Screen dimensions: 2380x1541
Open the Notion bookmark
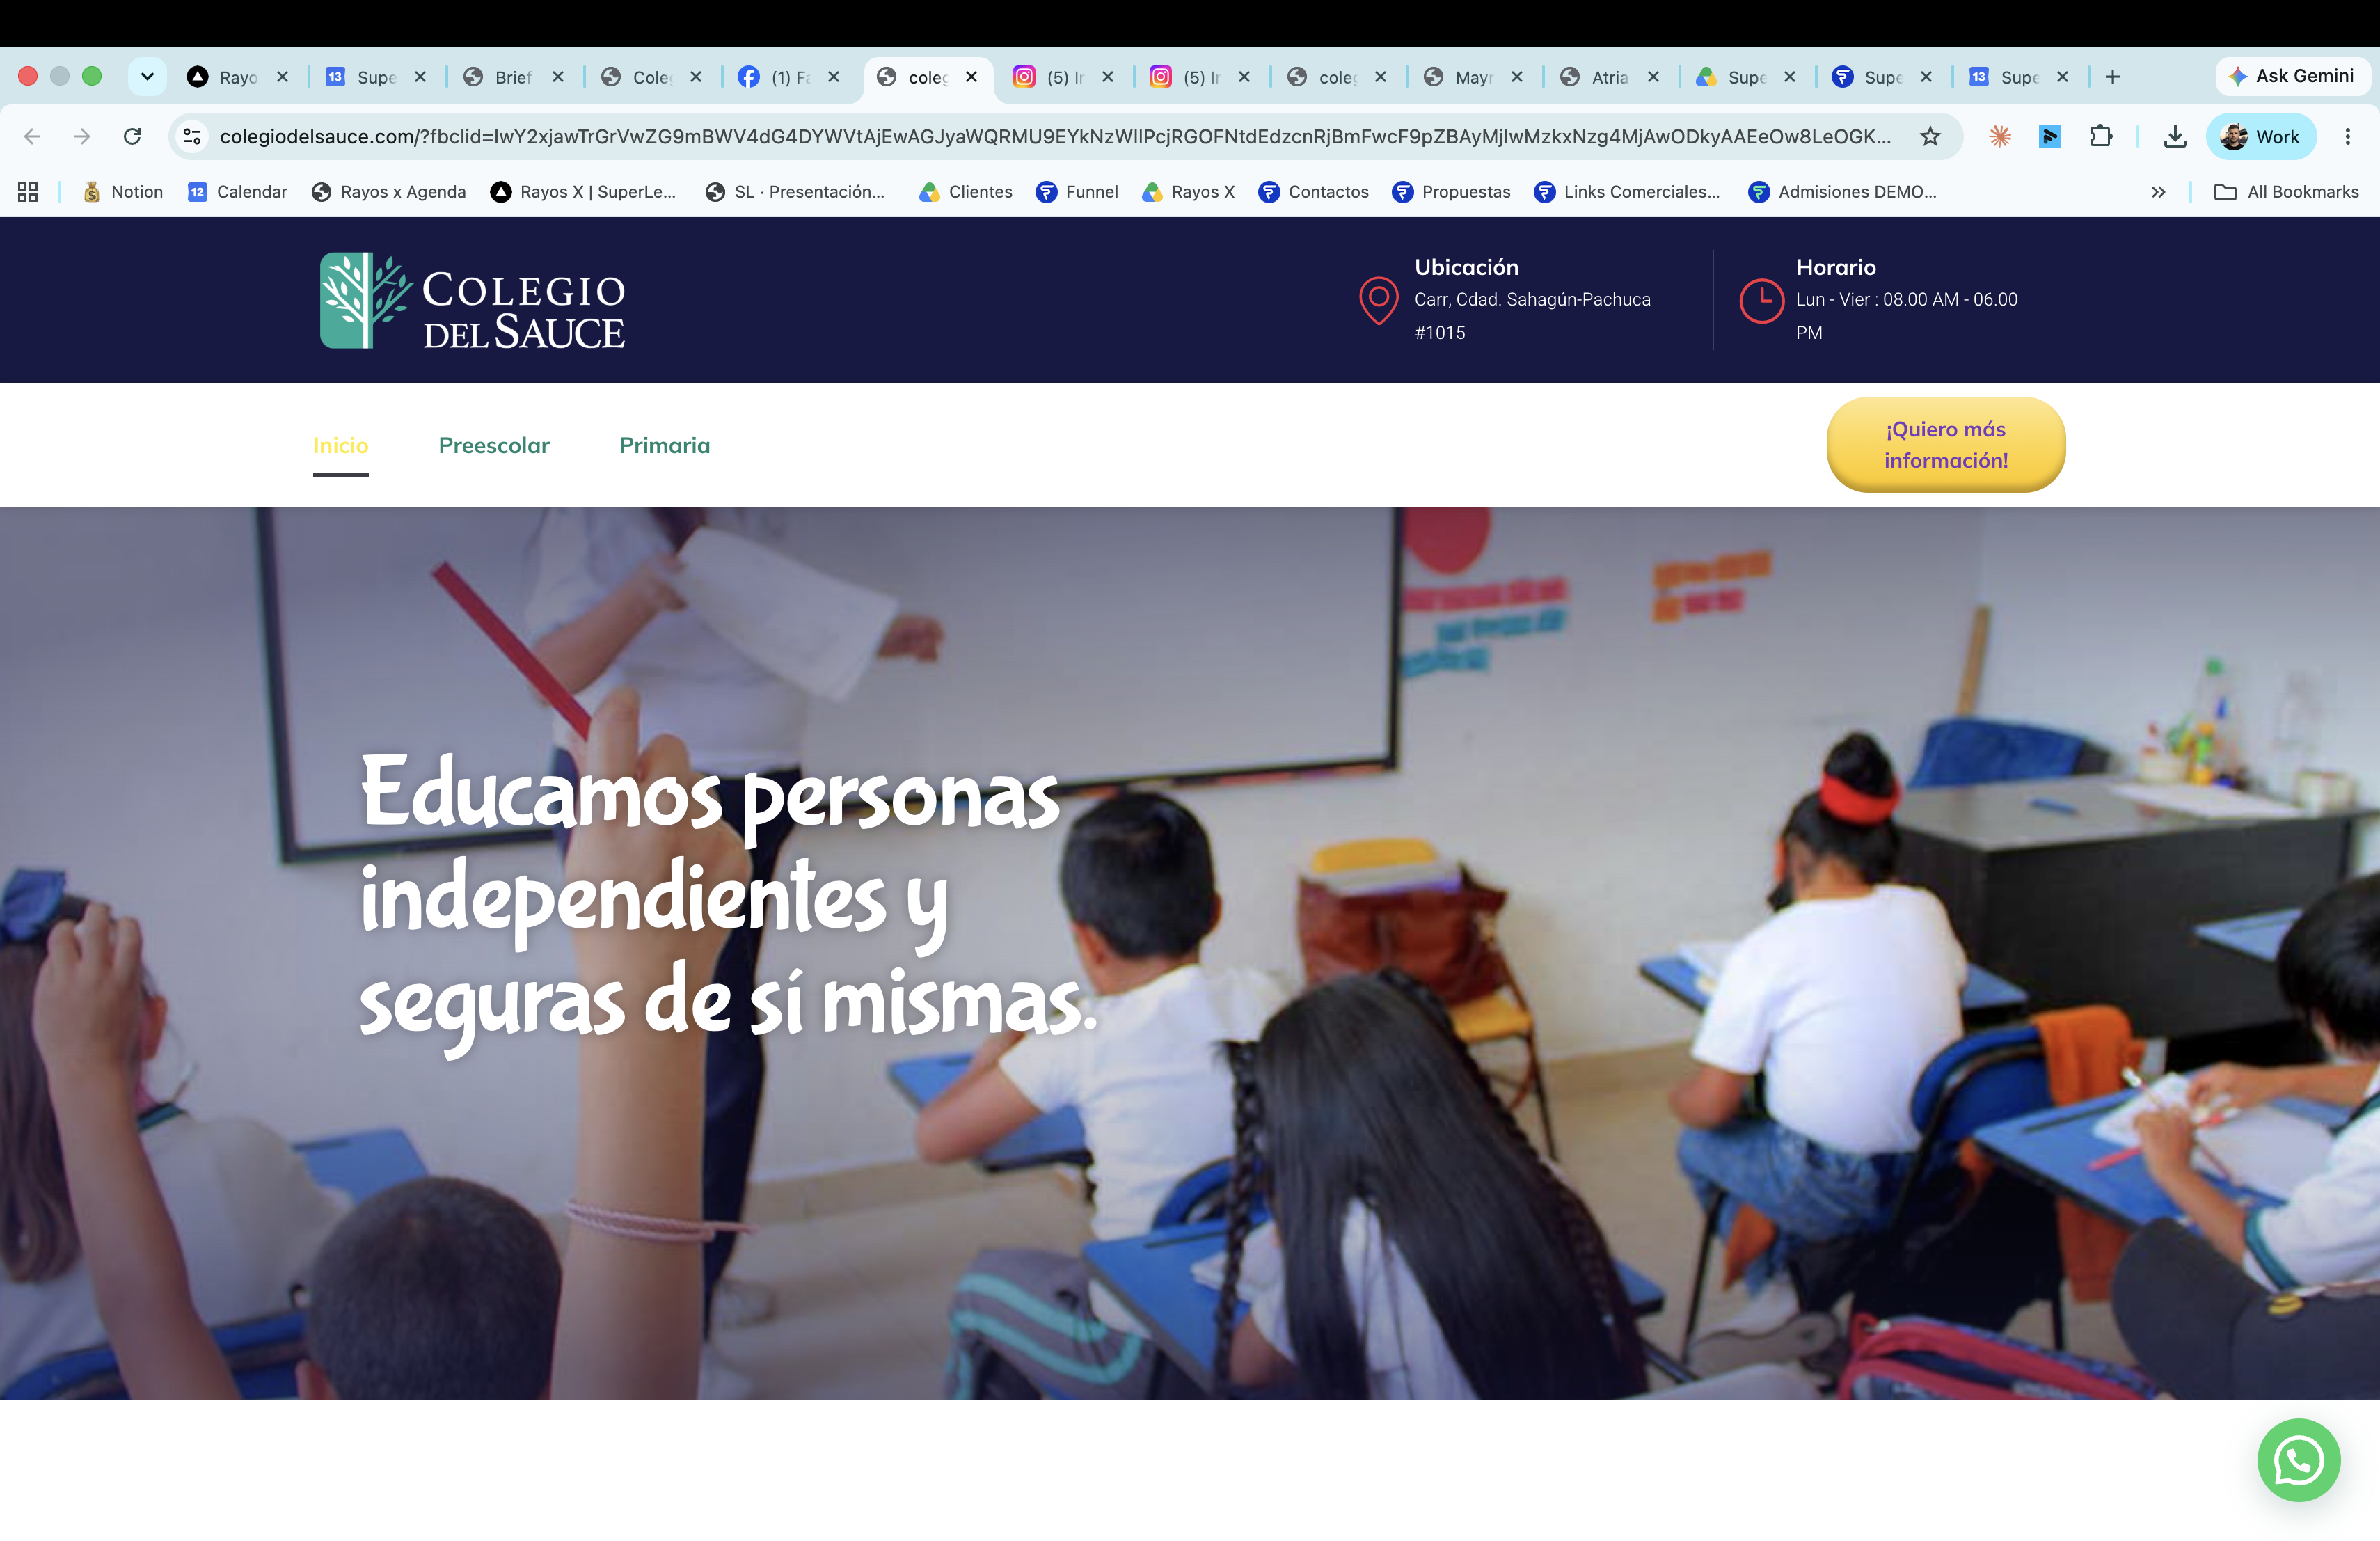coord(123,192)
